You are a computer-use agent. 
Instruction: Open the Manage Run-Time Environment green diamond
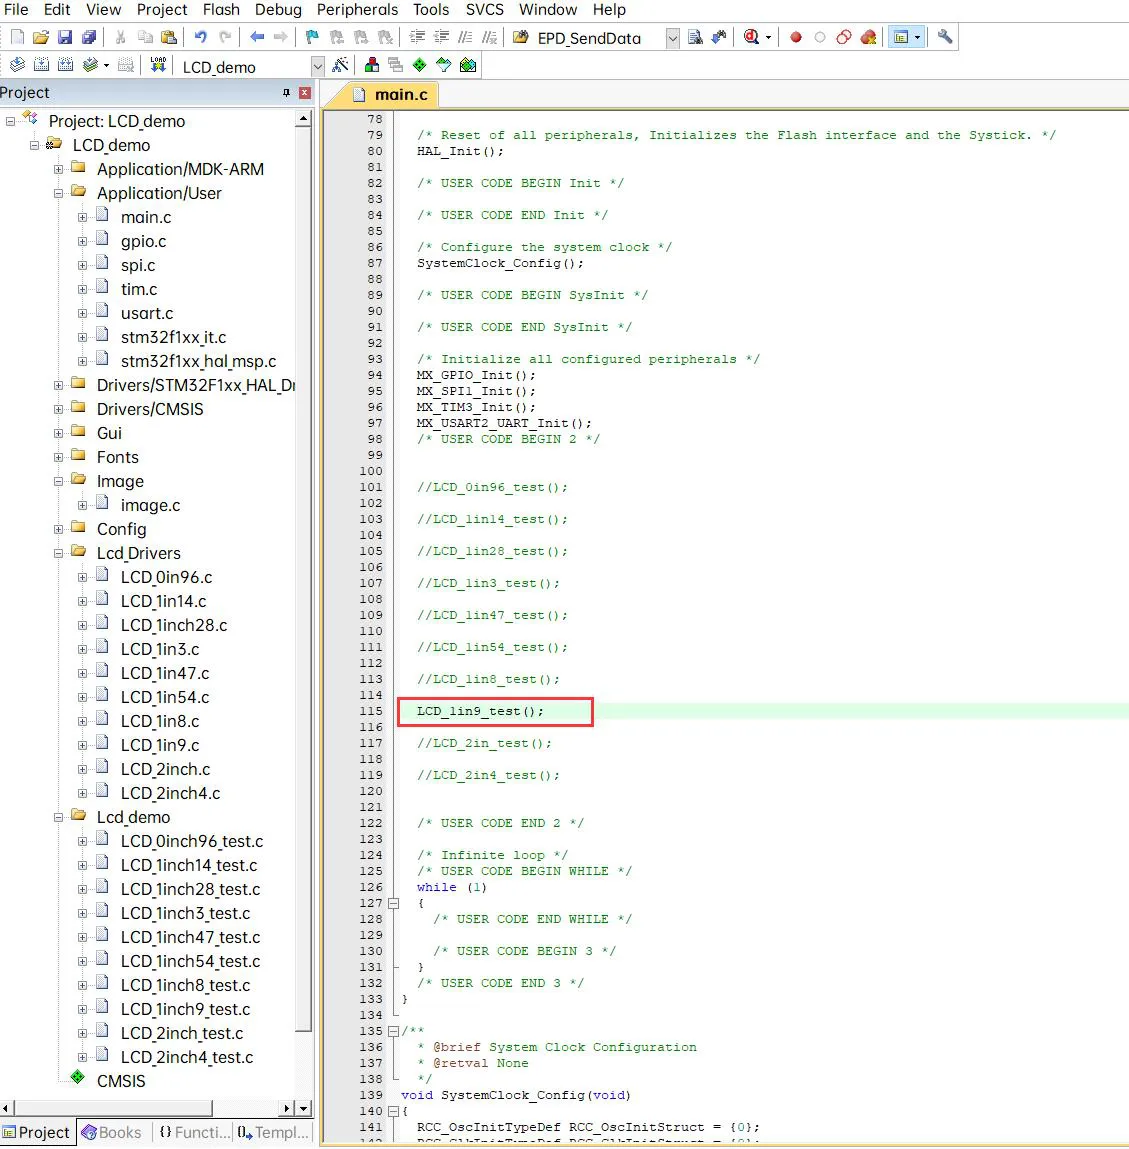click(x=419, y=66)
